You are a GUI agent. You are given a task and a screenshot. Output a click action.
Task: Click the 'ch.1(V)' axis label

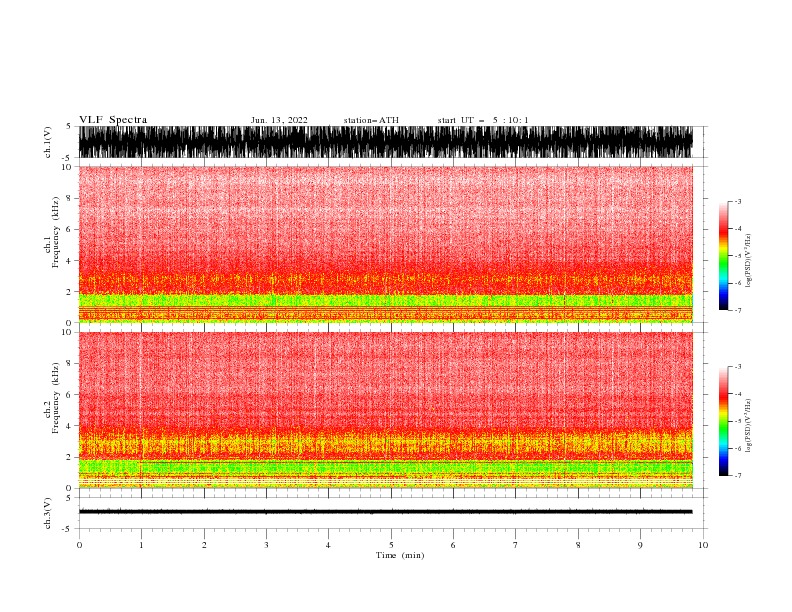click(48, 142)
